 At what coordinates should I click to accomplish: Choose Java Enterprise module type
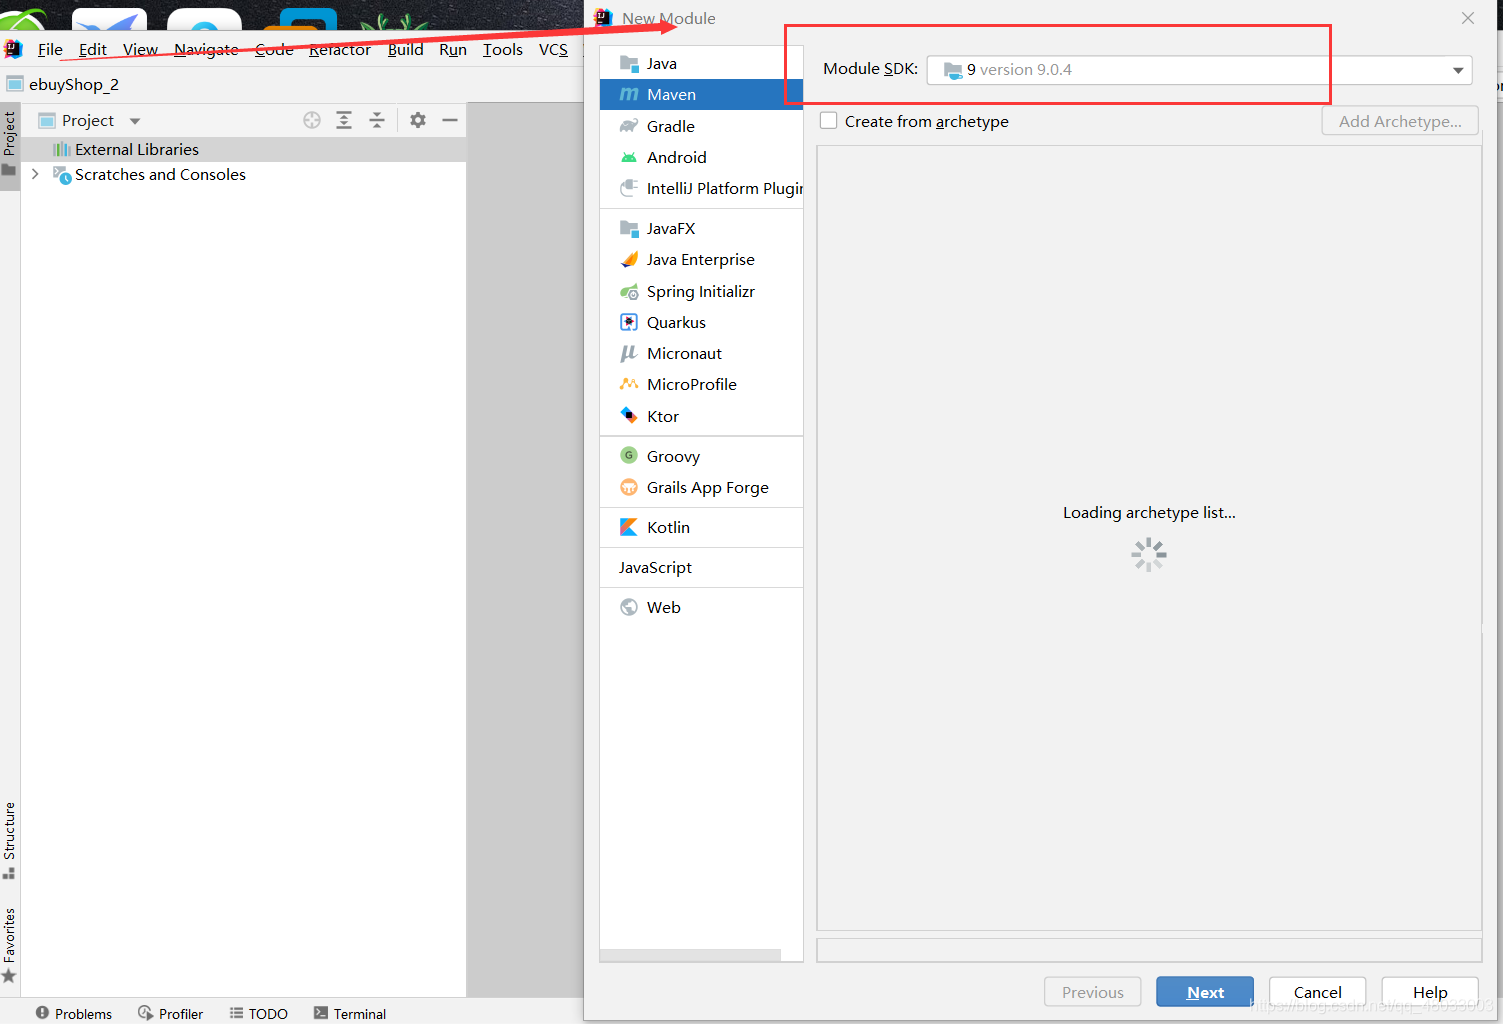tap(701, 259)
